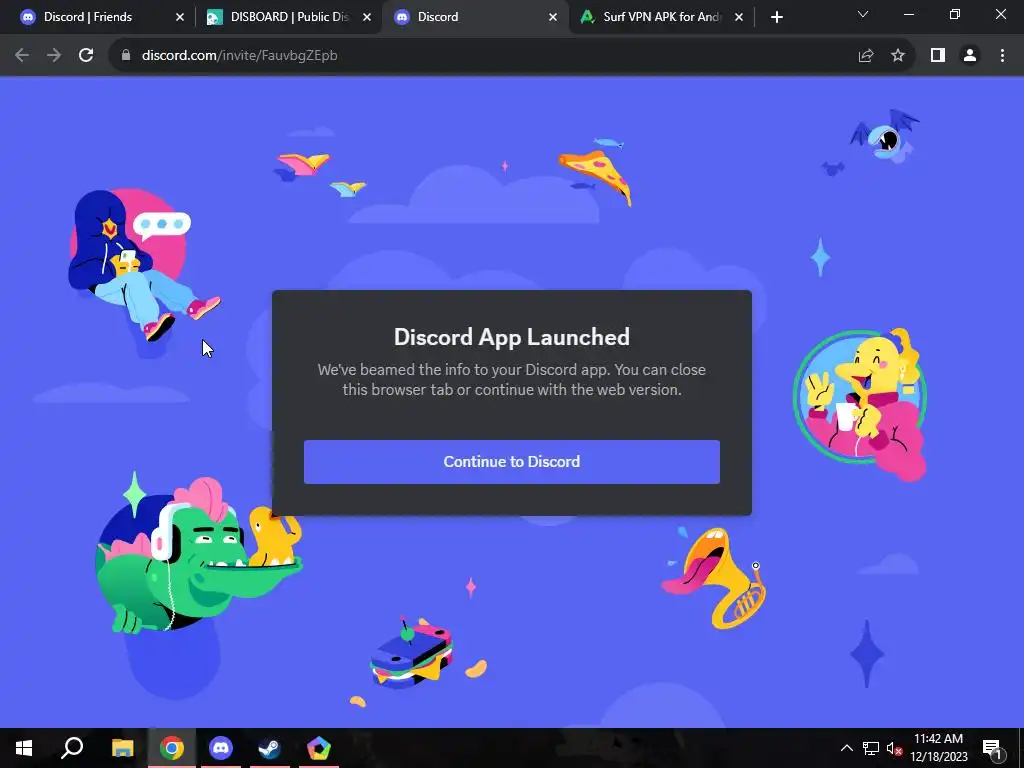This screenshot has height=768, width=1024.
Task: Open Steam from the taskbar
Action: click(x=269, y=748)
